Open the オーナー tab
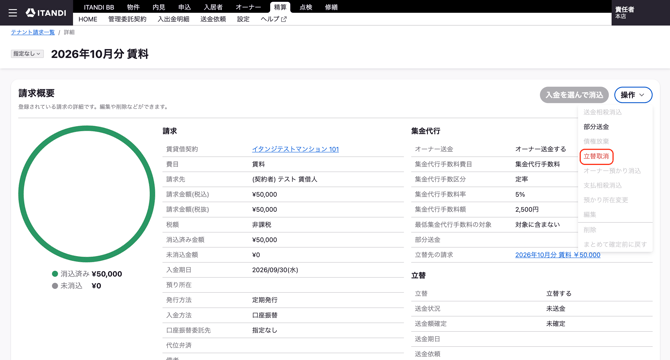This screenshot has width=670, height=360. point(248,7)
